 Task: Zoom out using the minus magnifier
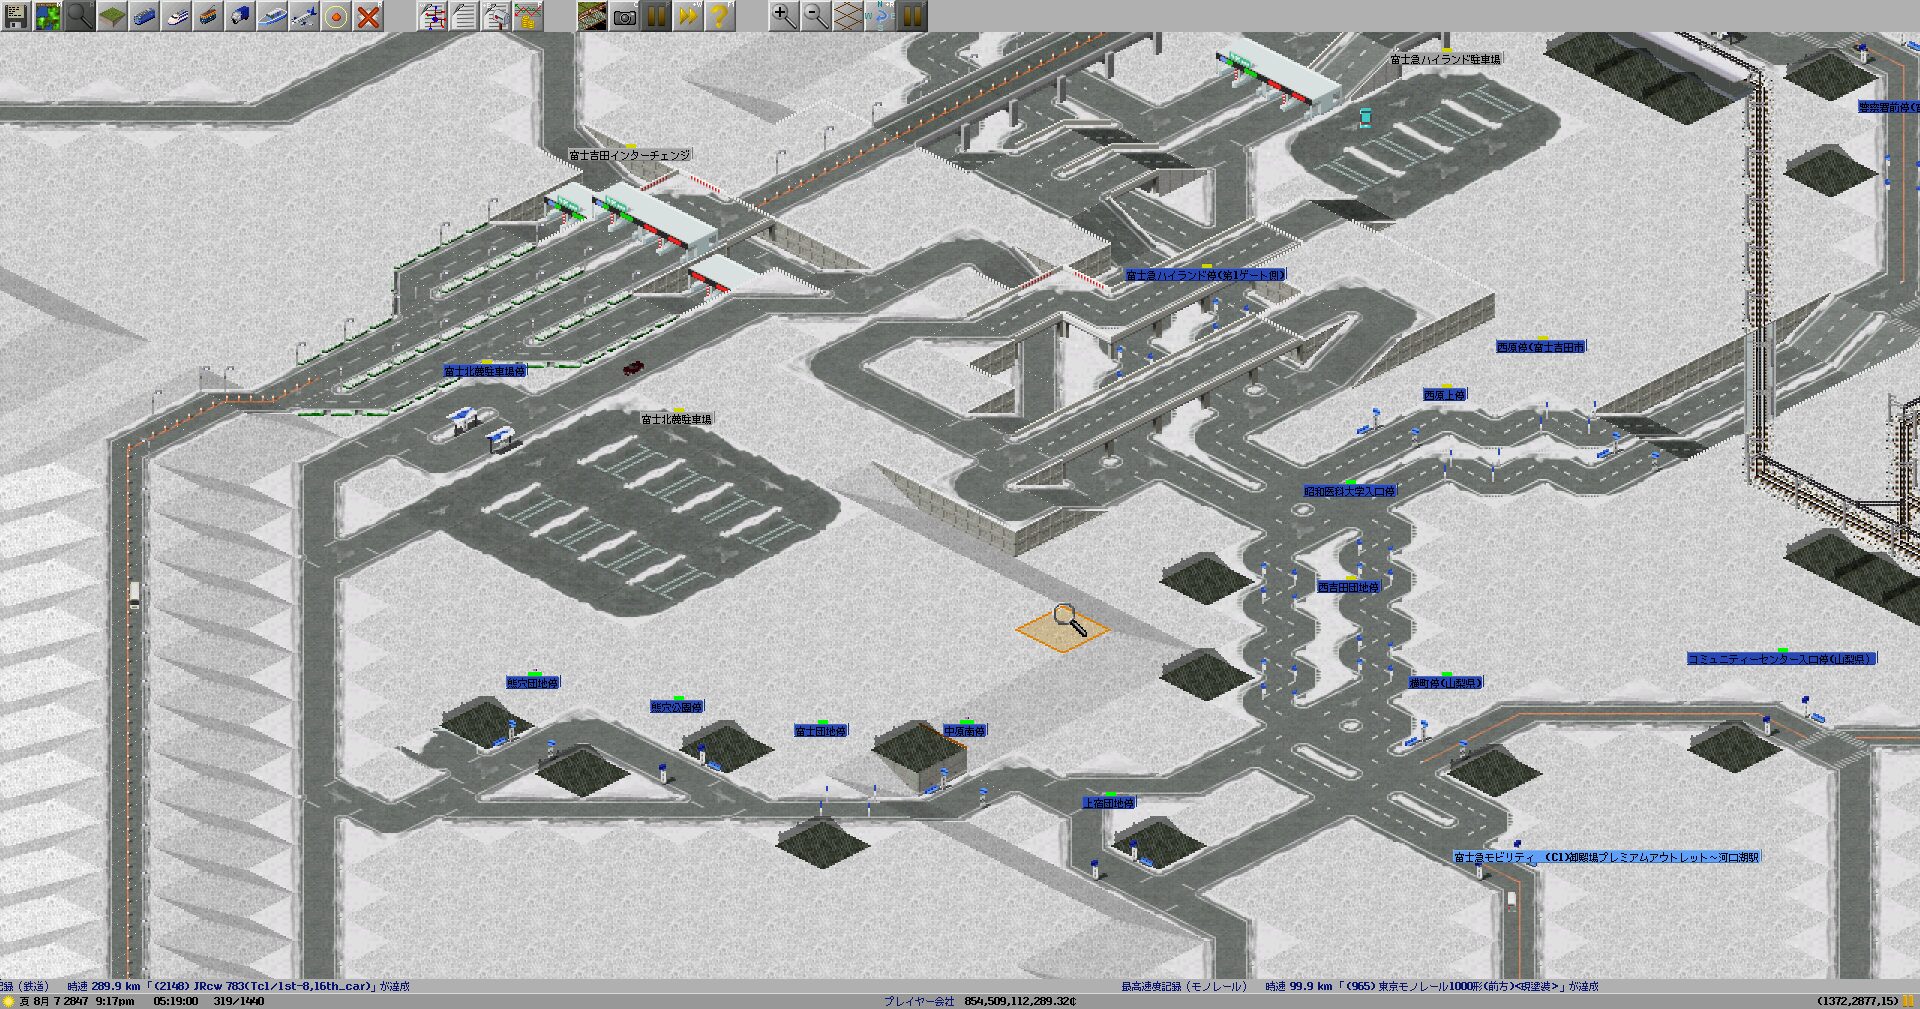[816, 15]
